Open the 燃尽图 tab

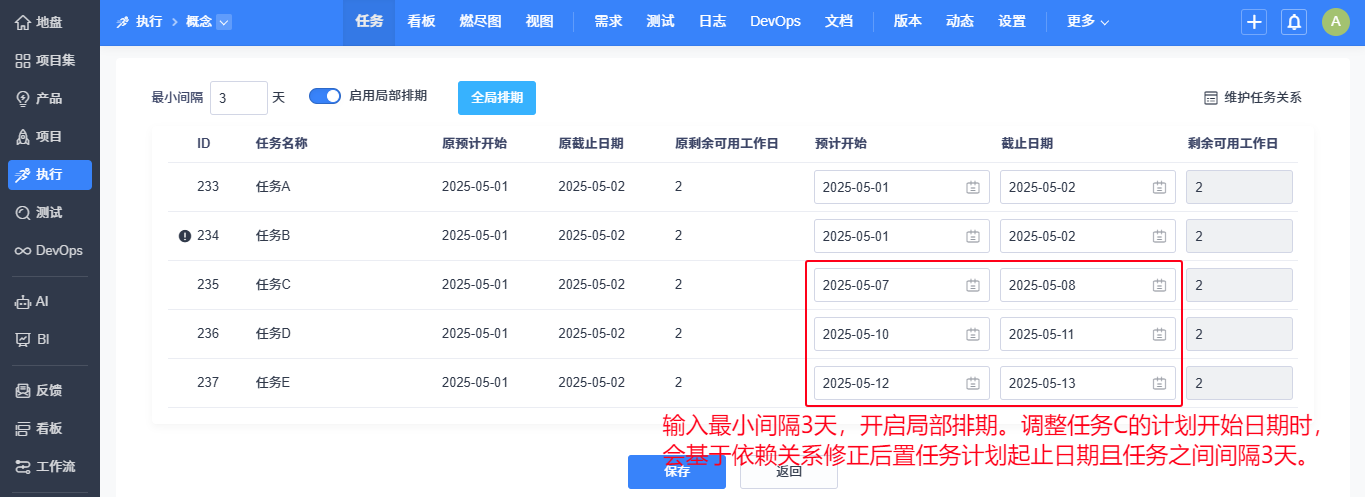point(480,22)
